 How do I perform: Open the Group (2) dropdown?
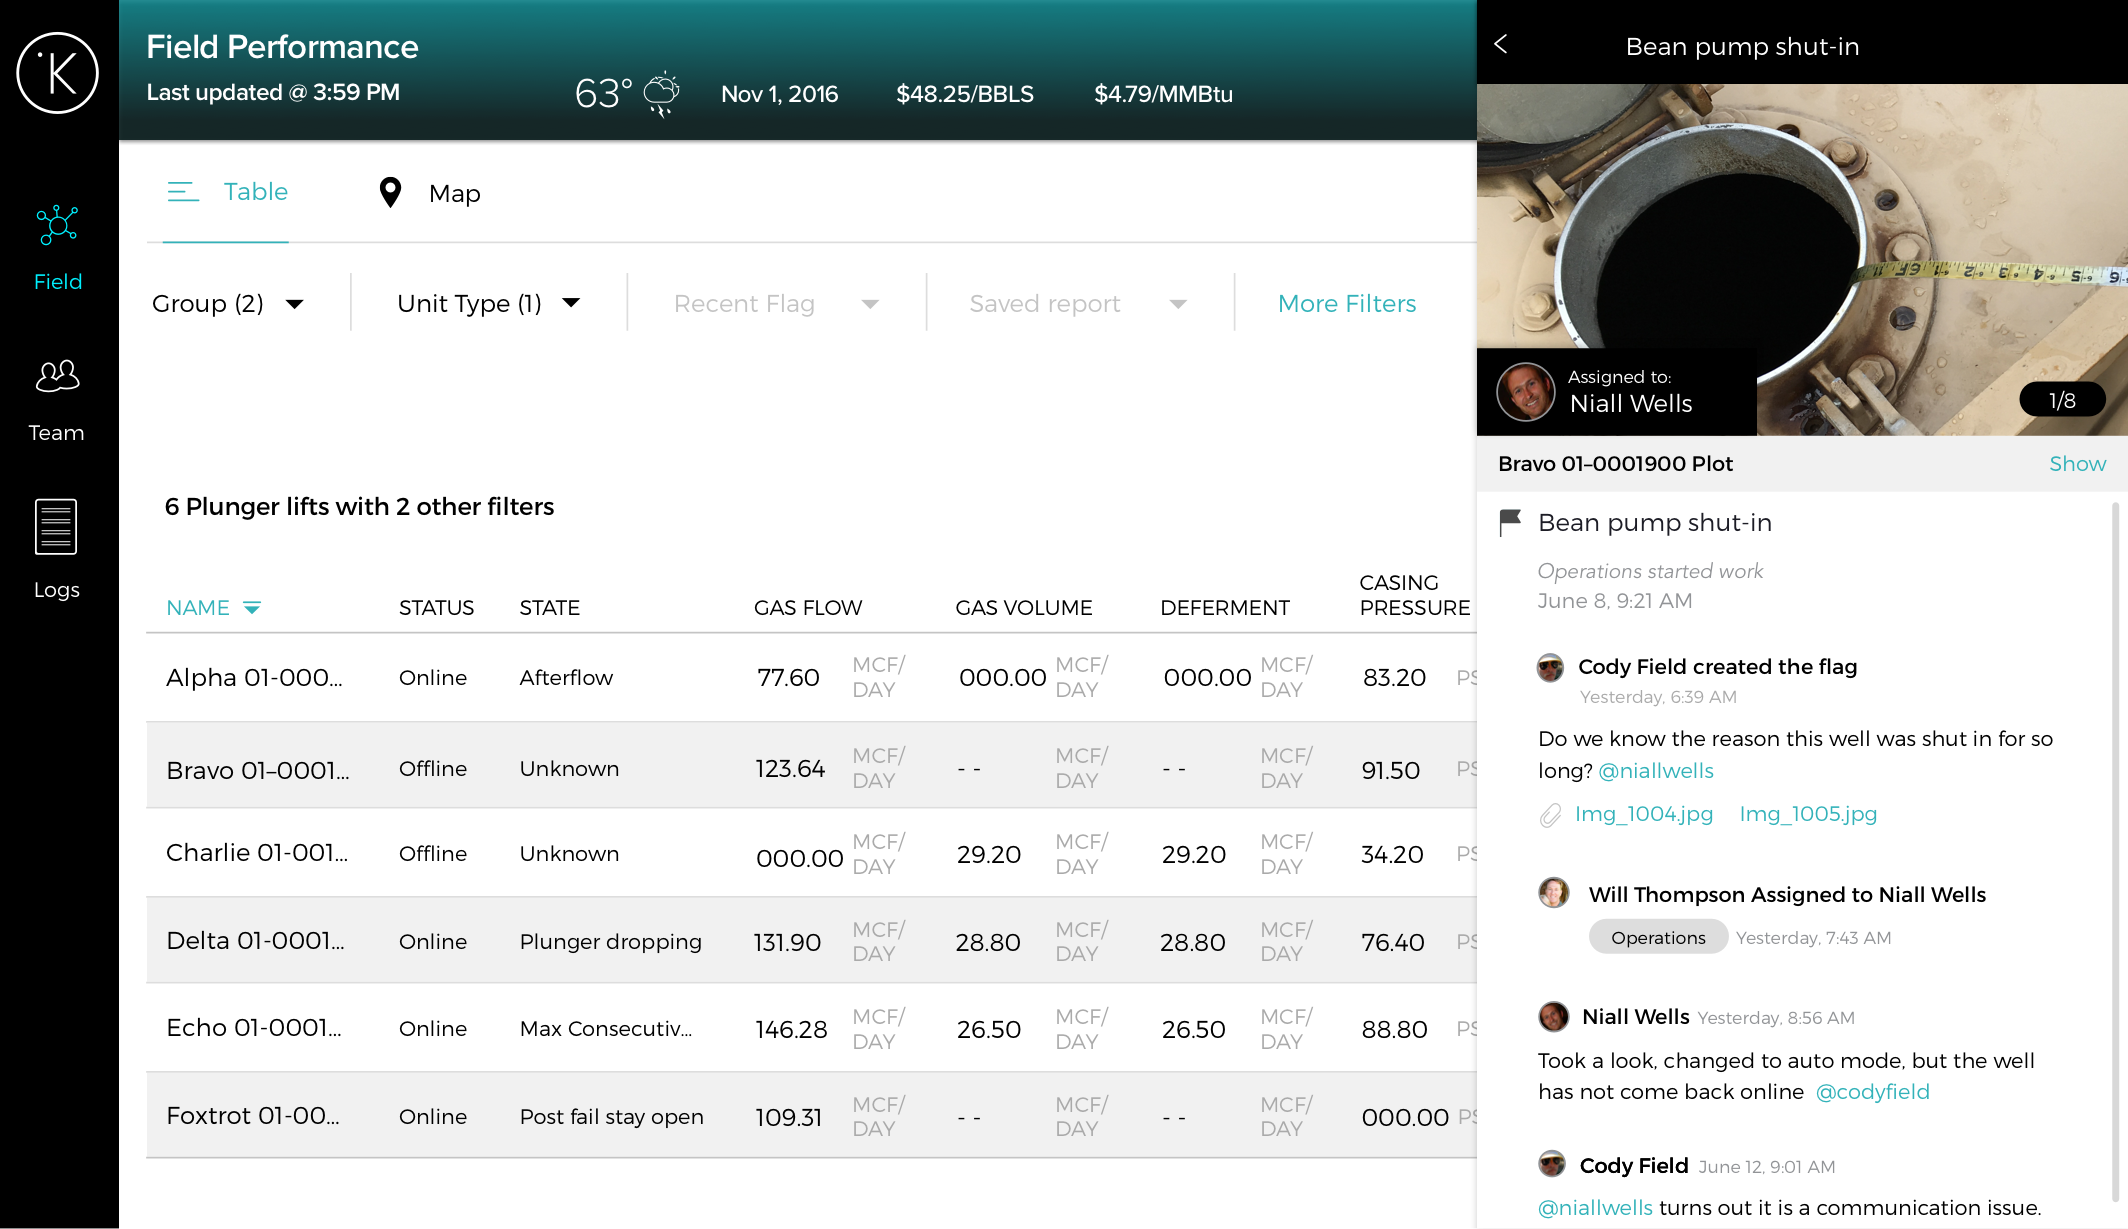(x=228, y=303)
